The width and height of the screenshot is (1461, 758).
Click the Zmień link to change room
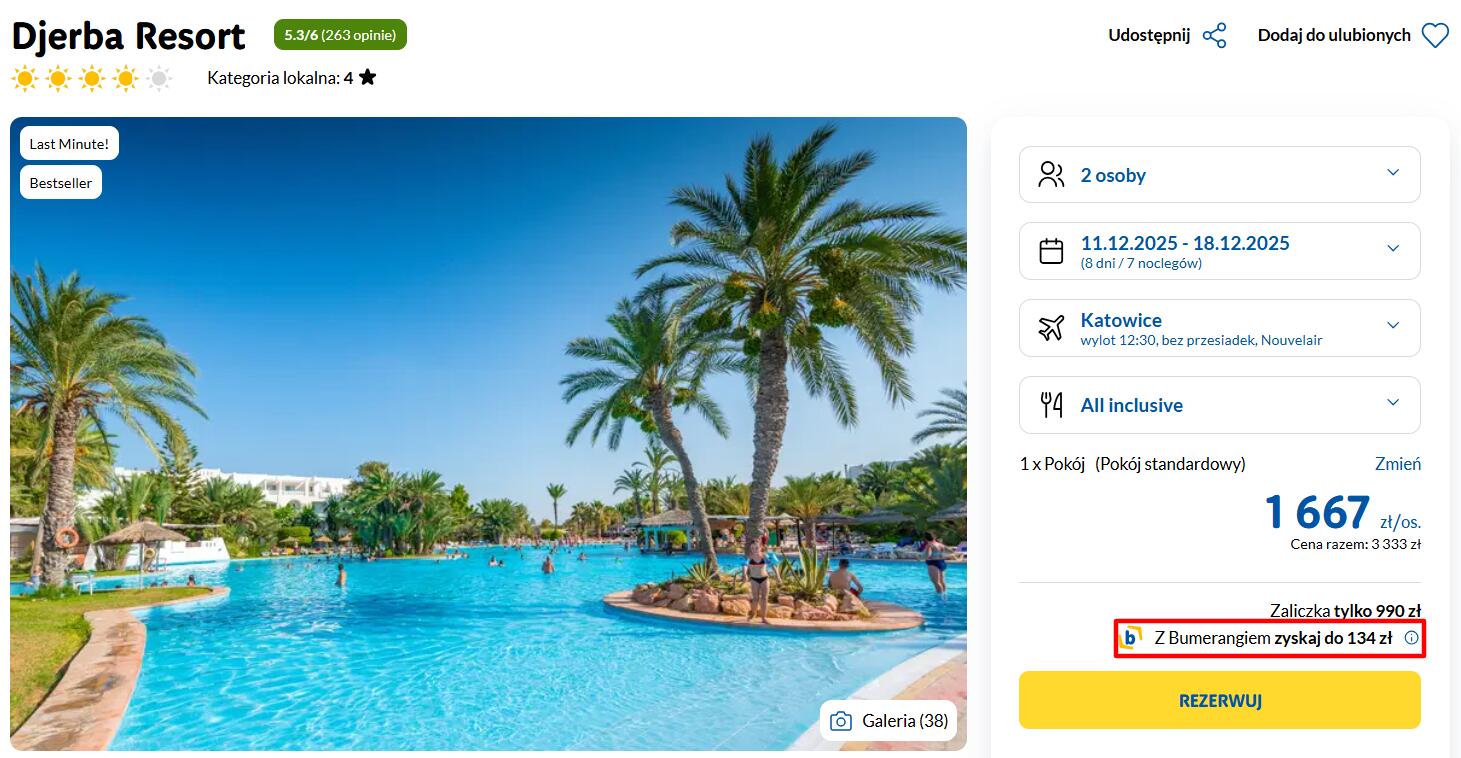(1397, 464)
